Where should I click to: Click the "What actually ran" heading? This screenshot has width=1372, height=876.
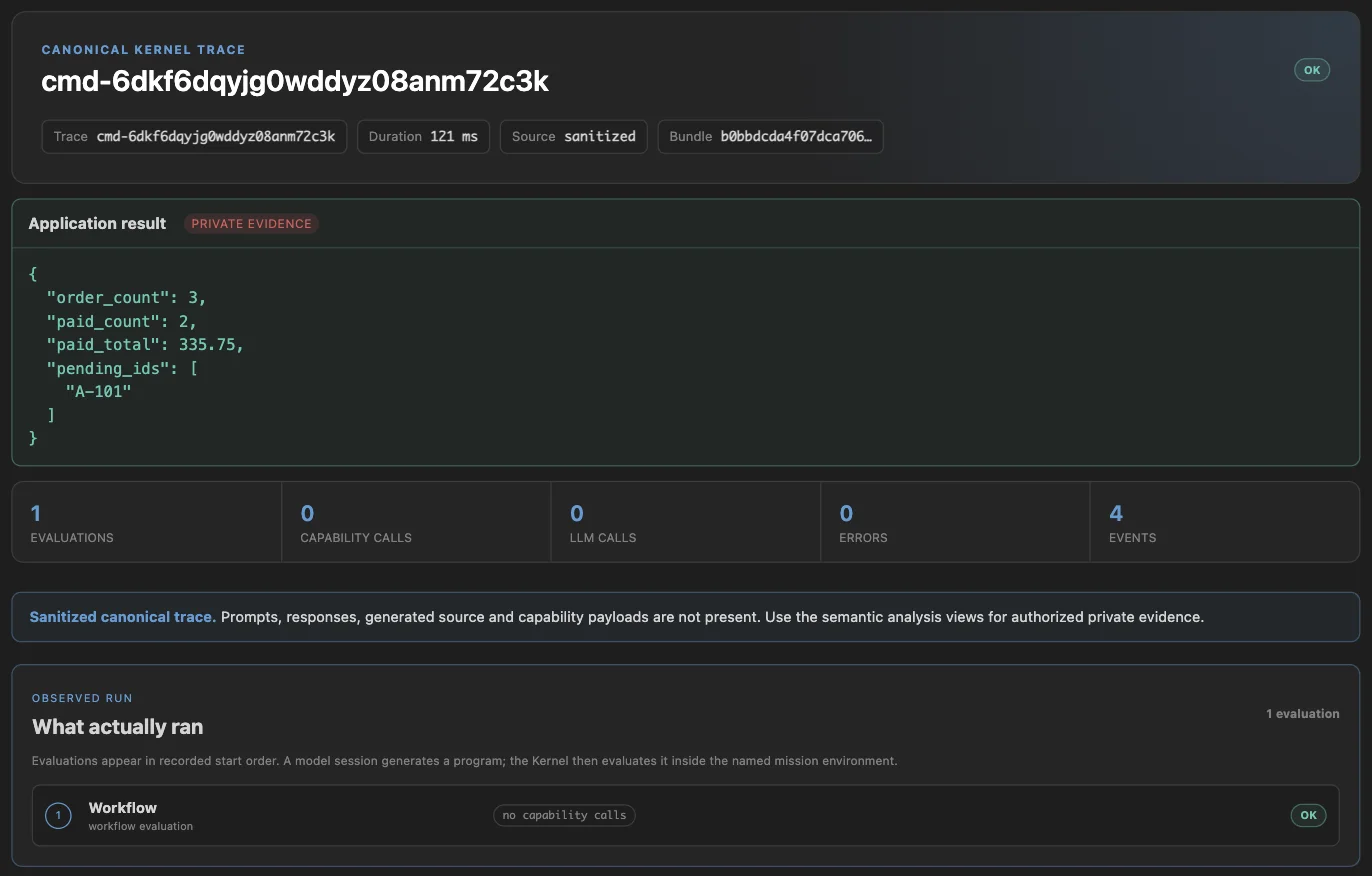tap(118, 727)
